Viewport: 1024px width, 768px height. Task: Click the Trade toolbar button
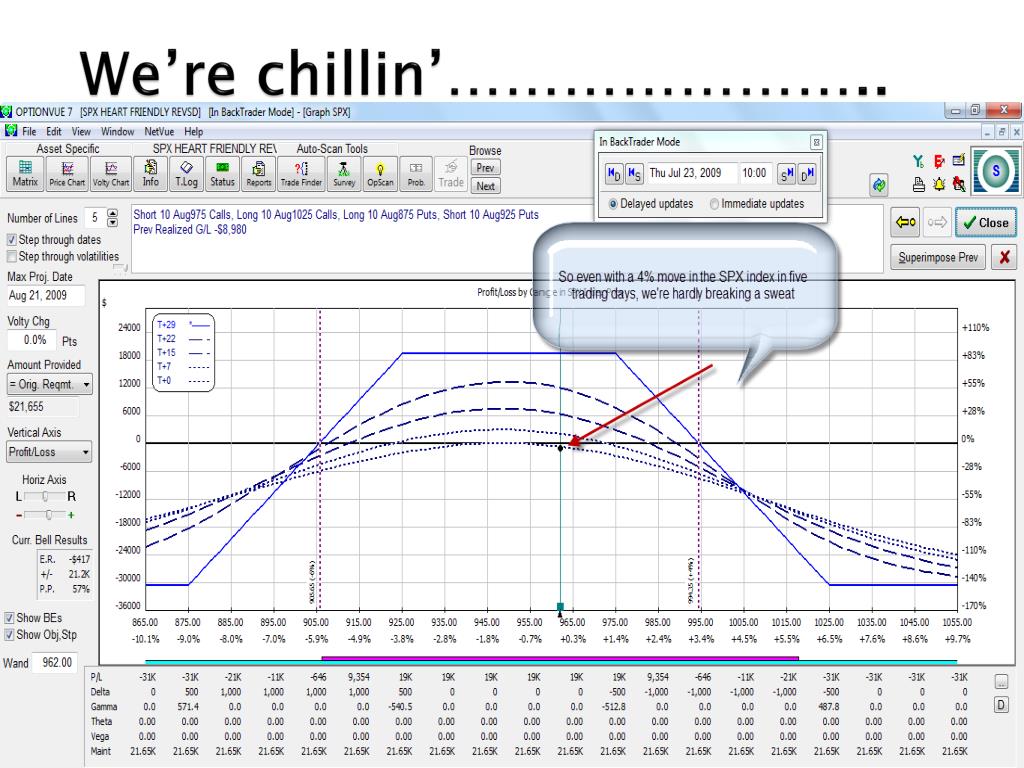pyautogui.click(x=451, y=174)
